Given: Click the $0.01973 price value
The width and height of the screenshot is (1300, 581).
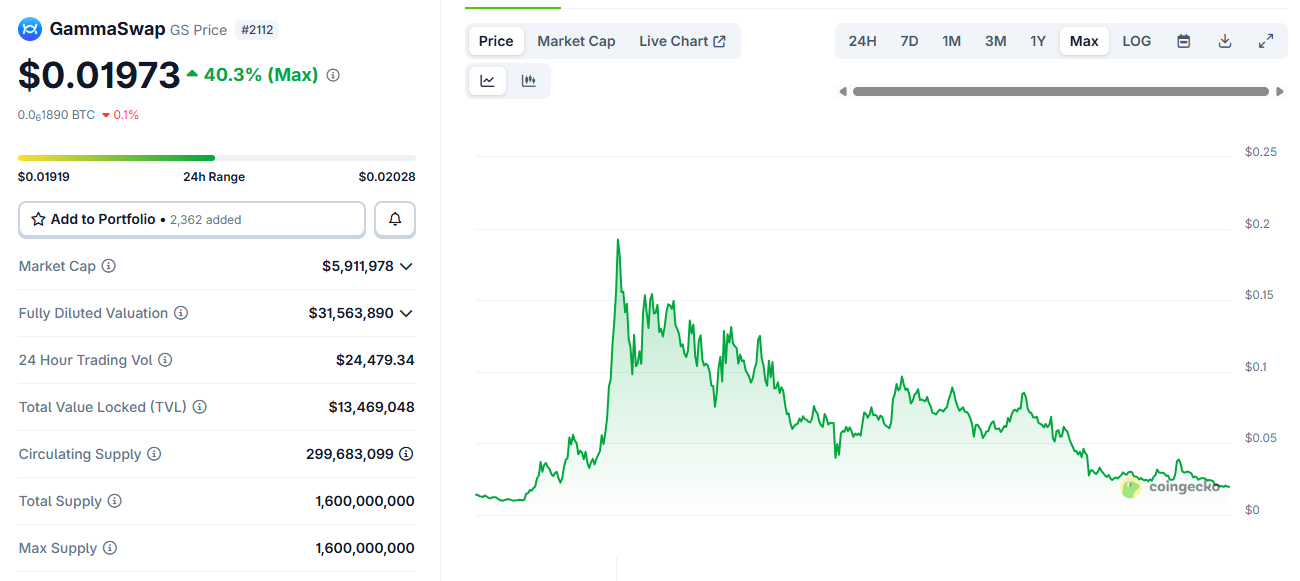Looking at the screenshot, I should point(99,75).
